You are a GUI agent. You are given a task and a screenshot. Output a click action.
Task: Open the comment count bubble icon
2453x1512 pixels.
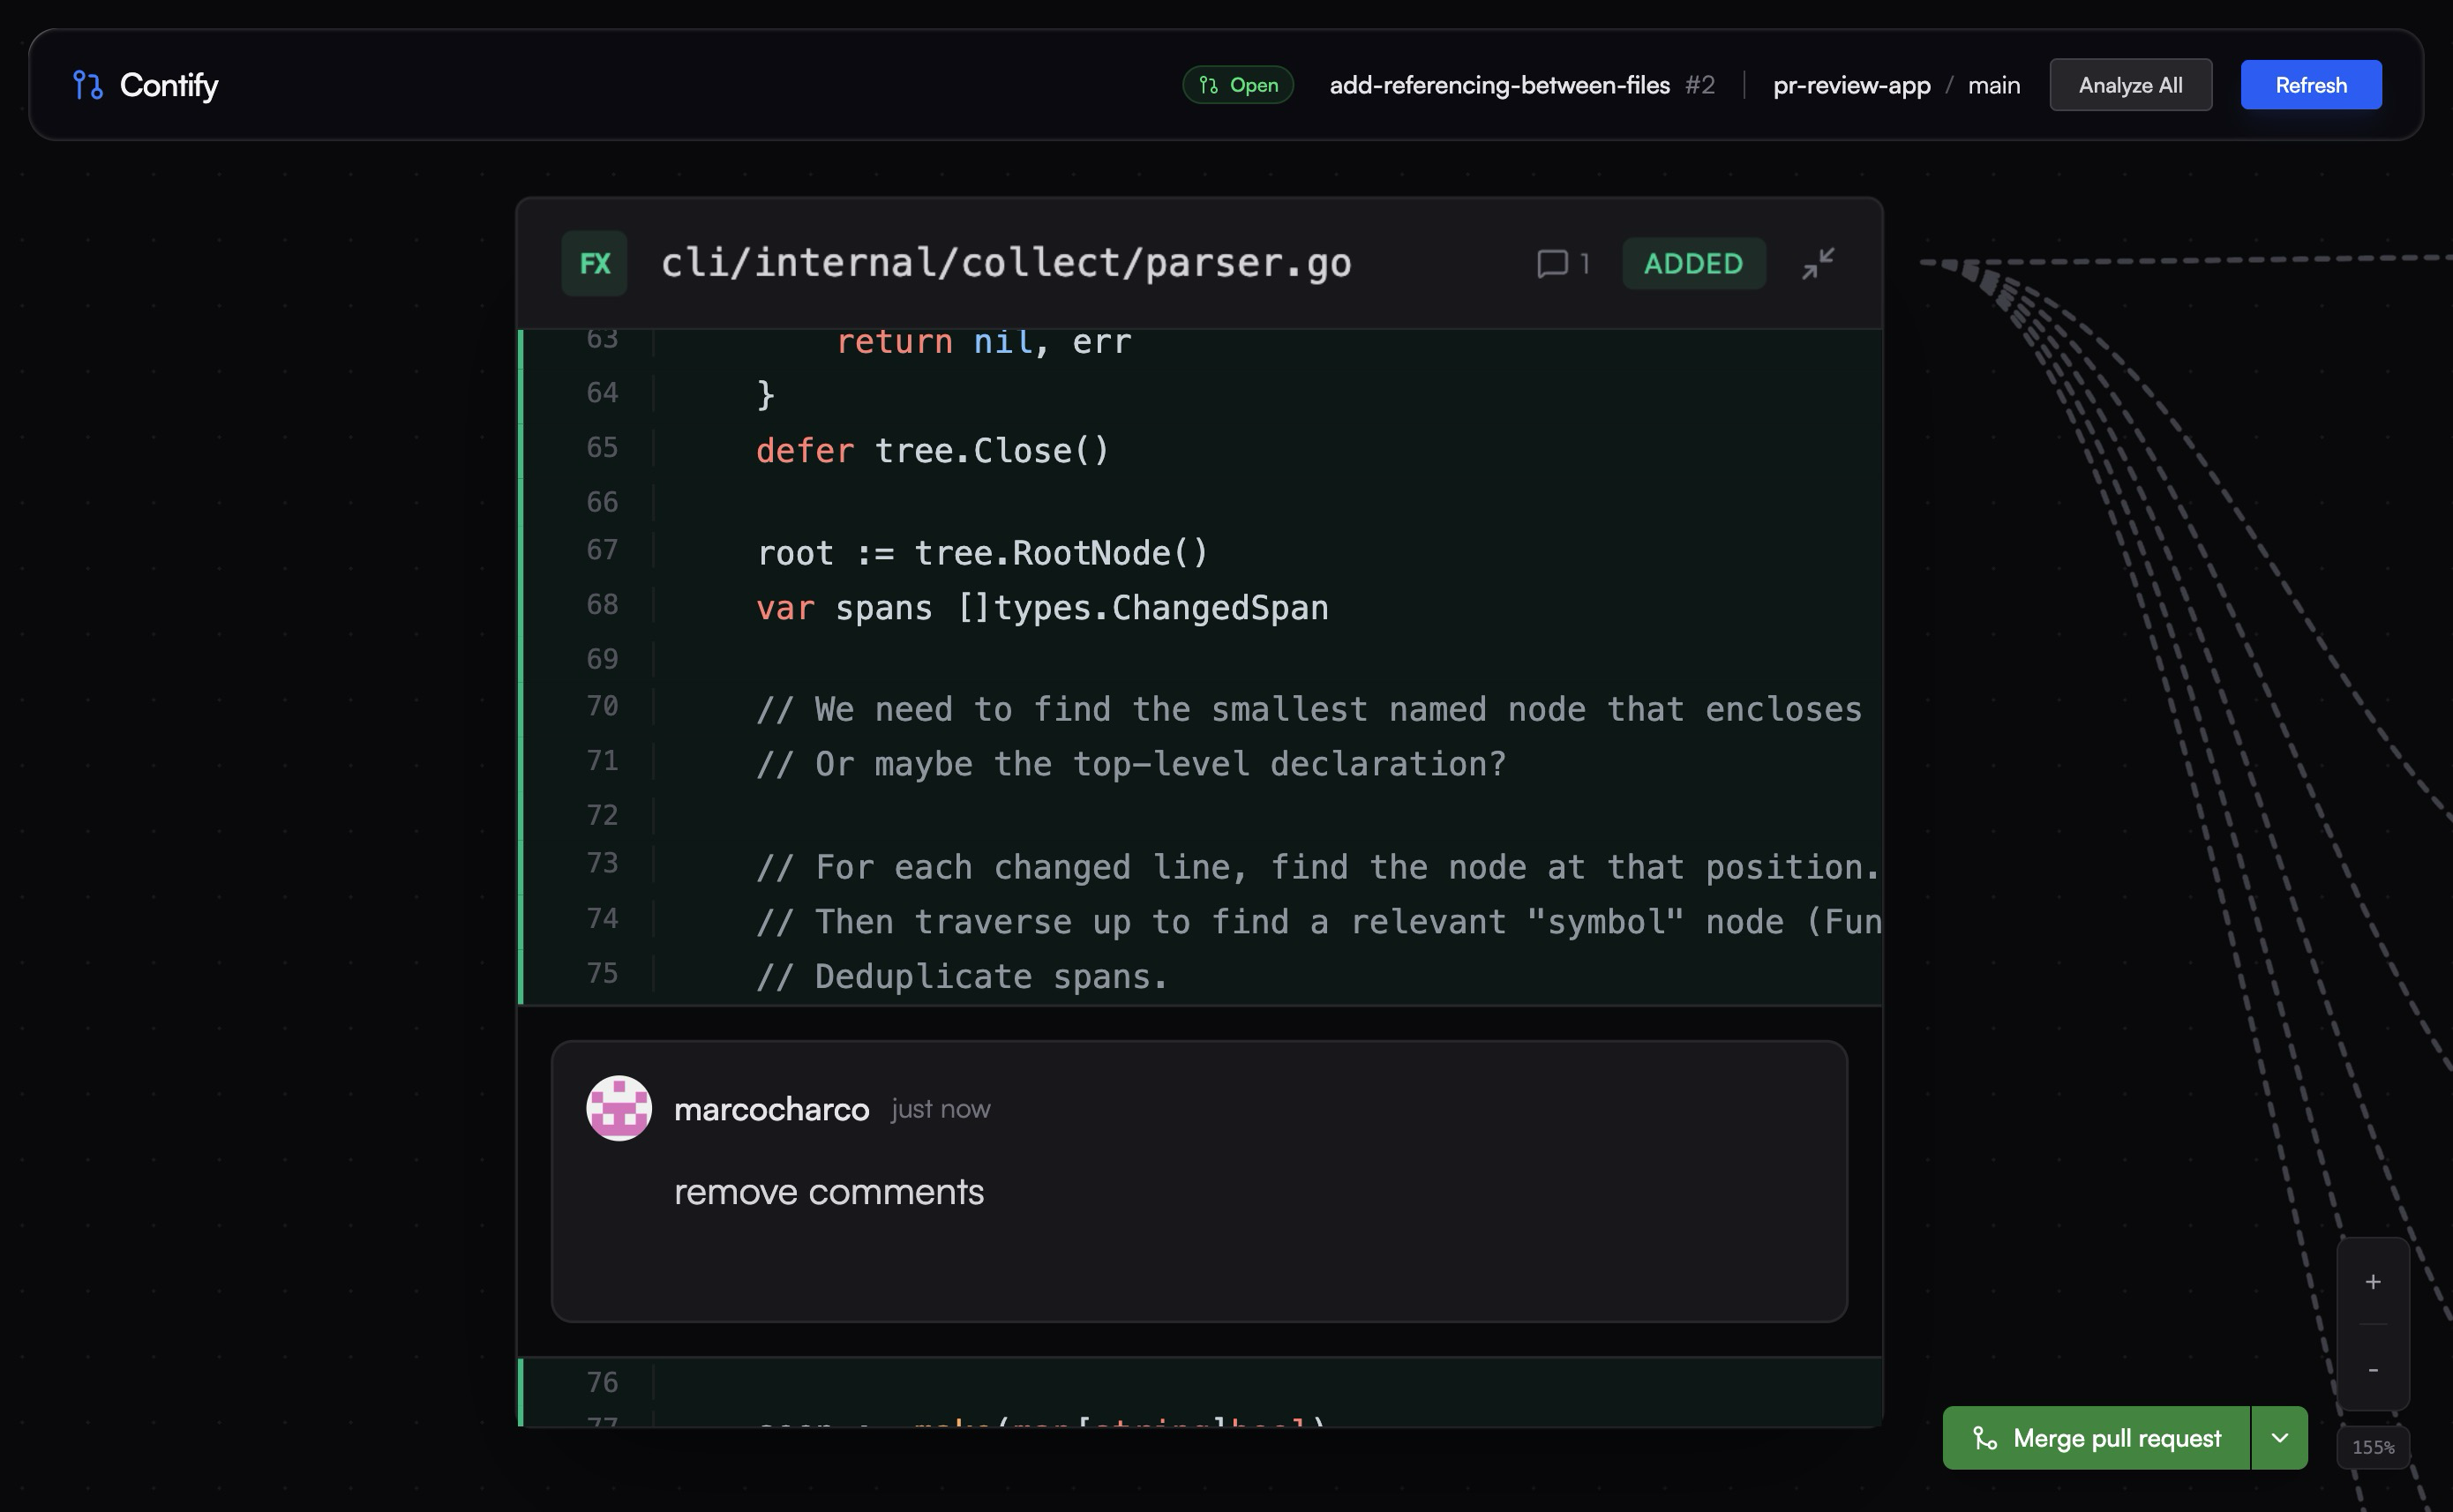[1551, 264]
